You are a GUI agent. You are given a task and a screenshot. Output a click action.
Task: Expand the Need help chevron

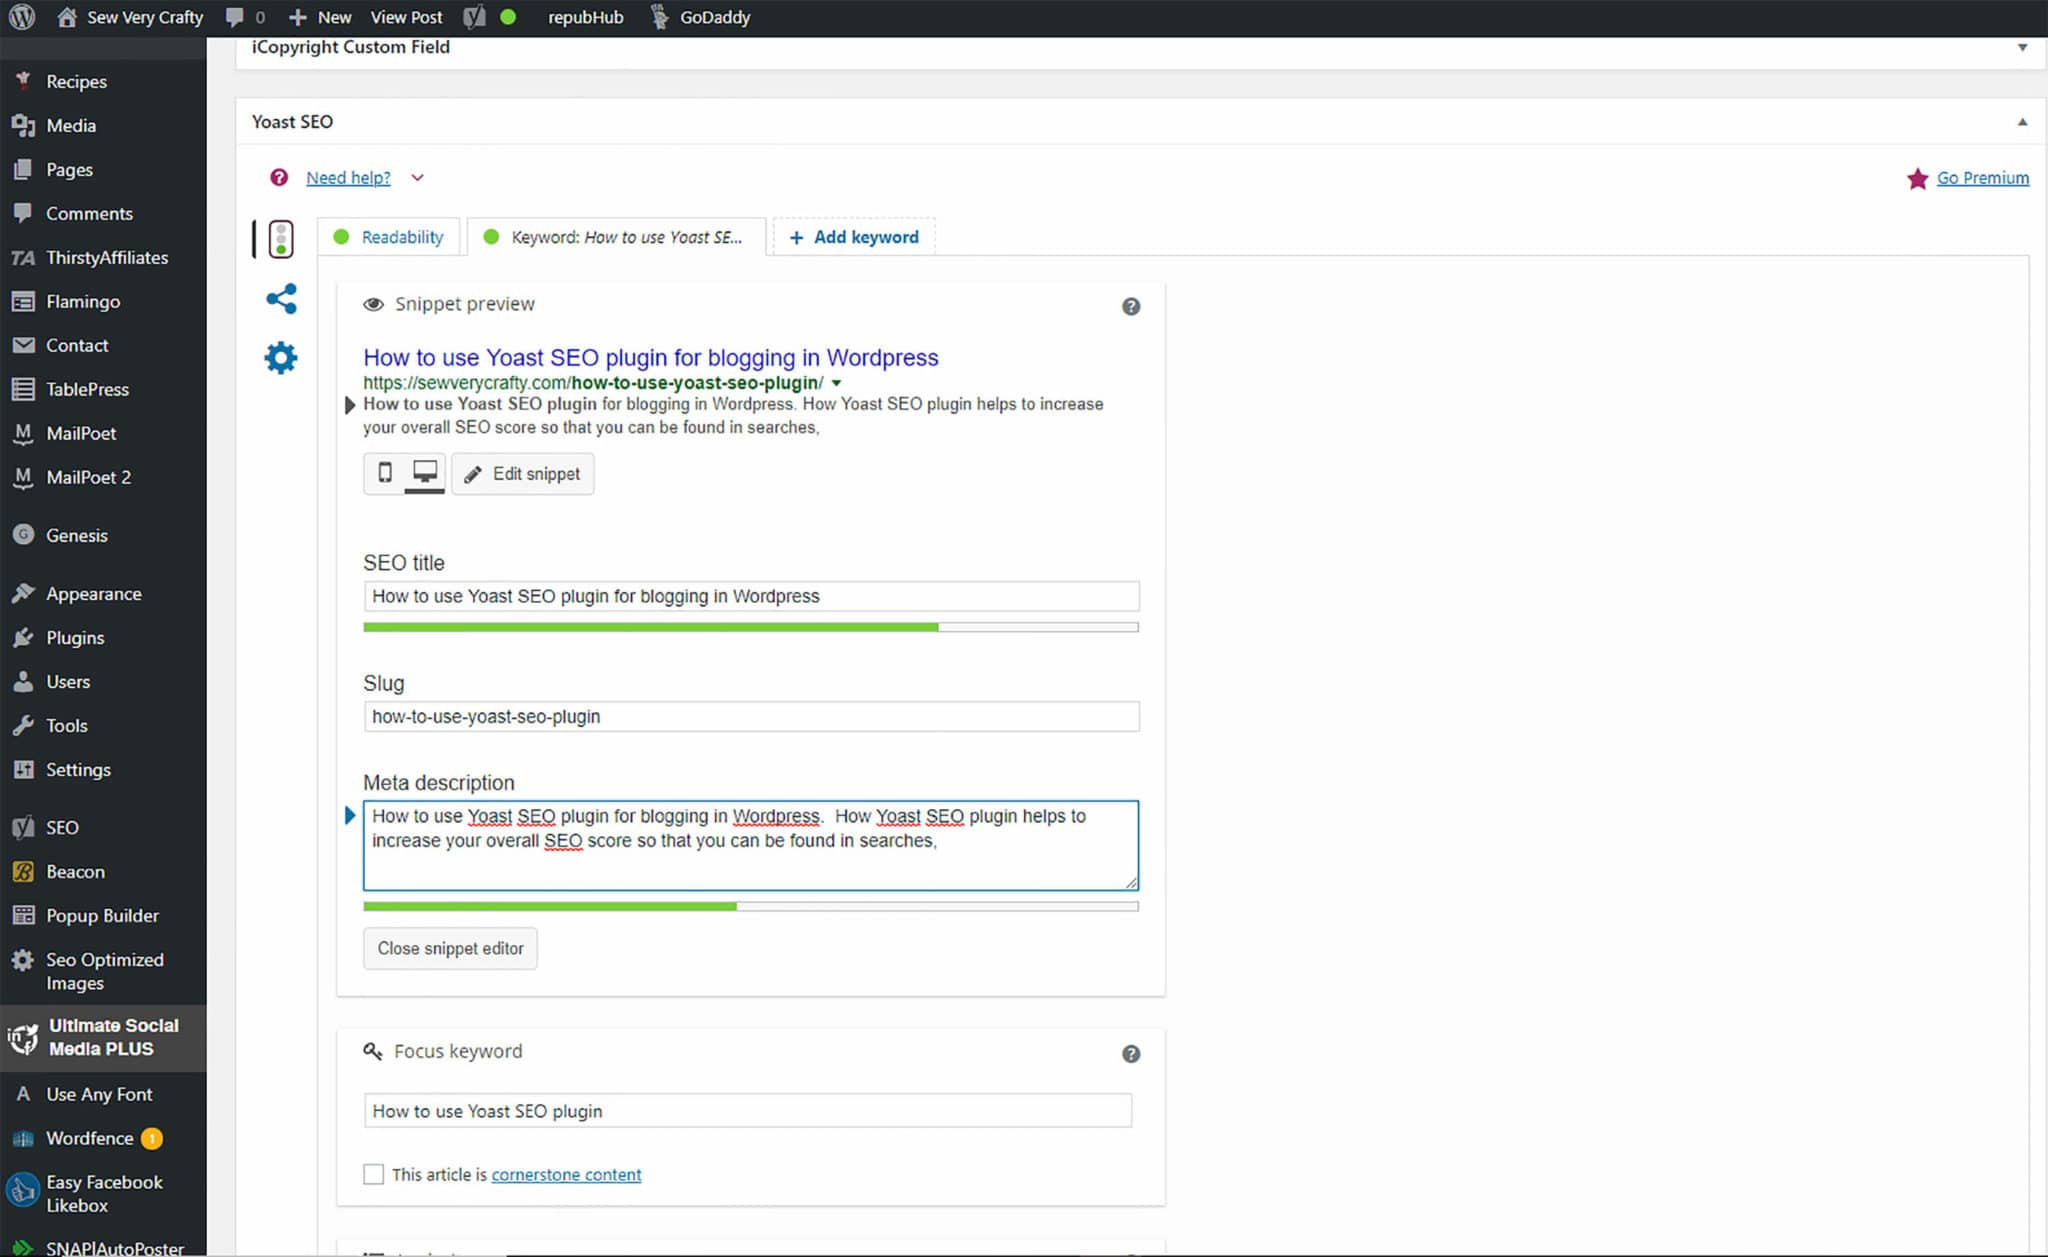tap(417, 177)
